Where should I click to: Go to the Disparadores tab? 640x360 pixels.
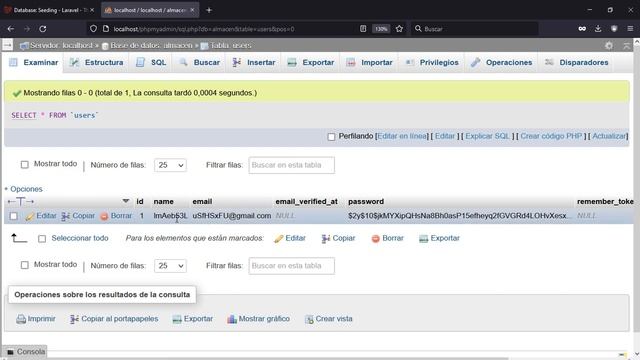(x=576, y=62)
